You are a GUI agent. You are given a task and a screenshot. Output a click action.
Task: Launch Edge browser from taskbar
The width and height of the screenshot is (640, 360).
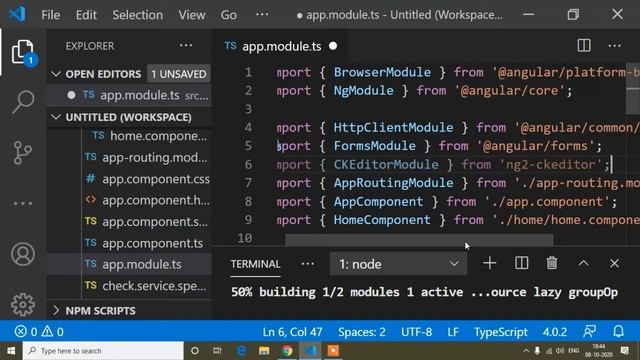tap(241, 351)
